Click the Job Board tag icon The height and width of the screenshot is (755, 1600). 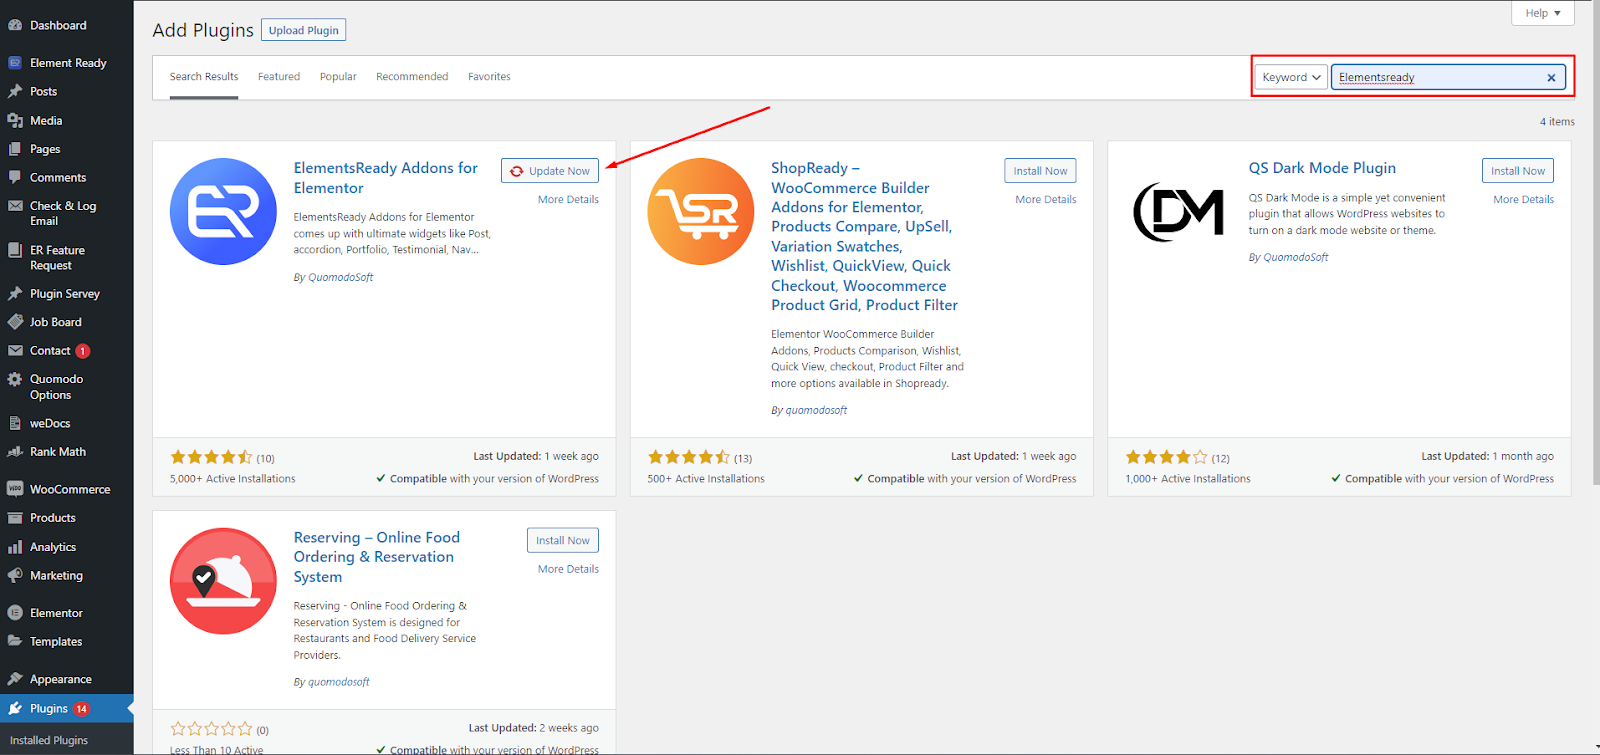(x=15, y=322)
